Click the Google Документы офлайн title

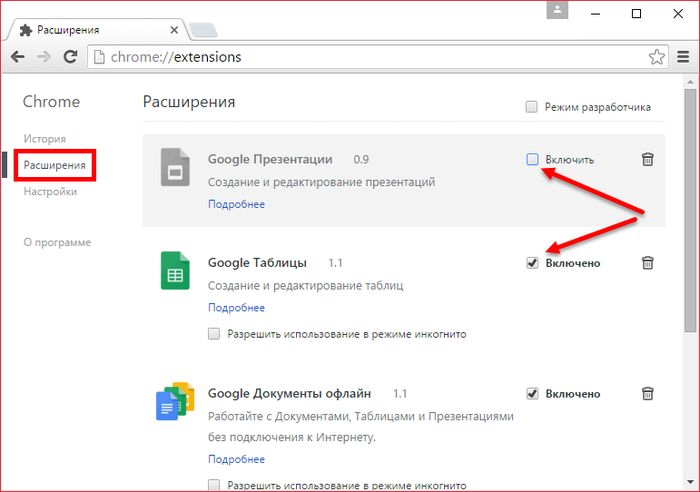click(x=289, y=393)
